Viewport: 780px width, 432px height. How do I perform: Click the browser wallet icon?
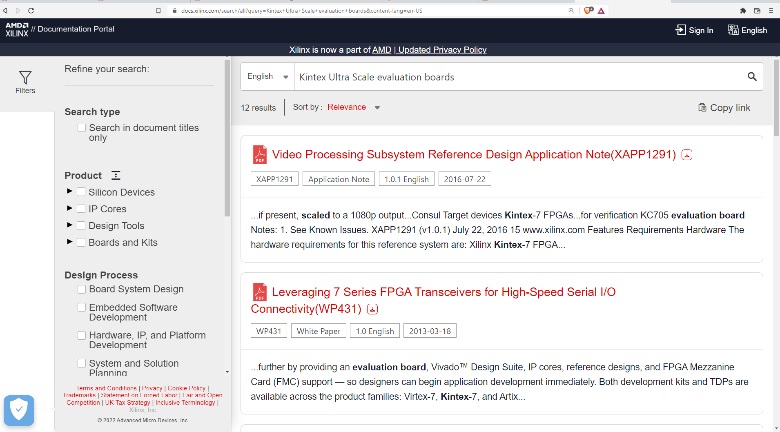(757, 10)
